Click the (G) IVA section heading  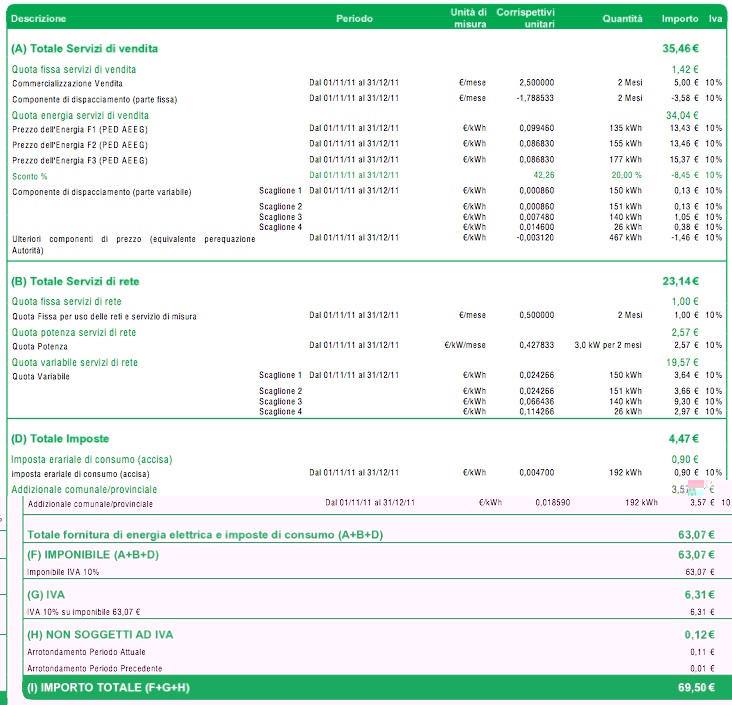pos(46,595)
